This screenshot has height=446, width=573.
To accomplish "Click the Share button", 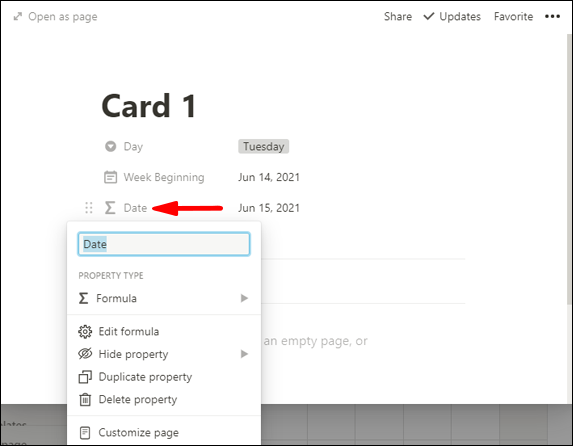I will [398, 16].
